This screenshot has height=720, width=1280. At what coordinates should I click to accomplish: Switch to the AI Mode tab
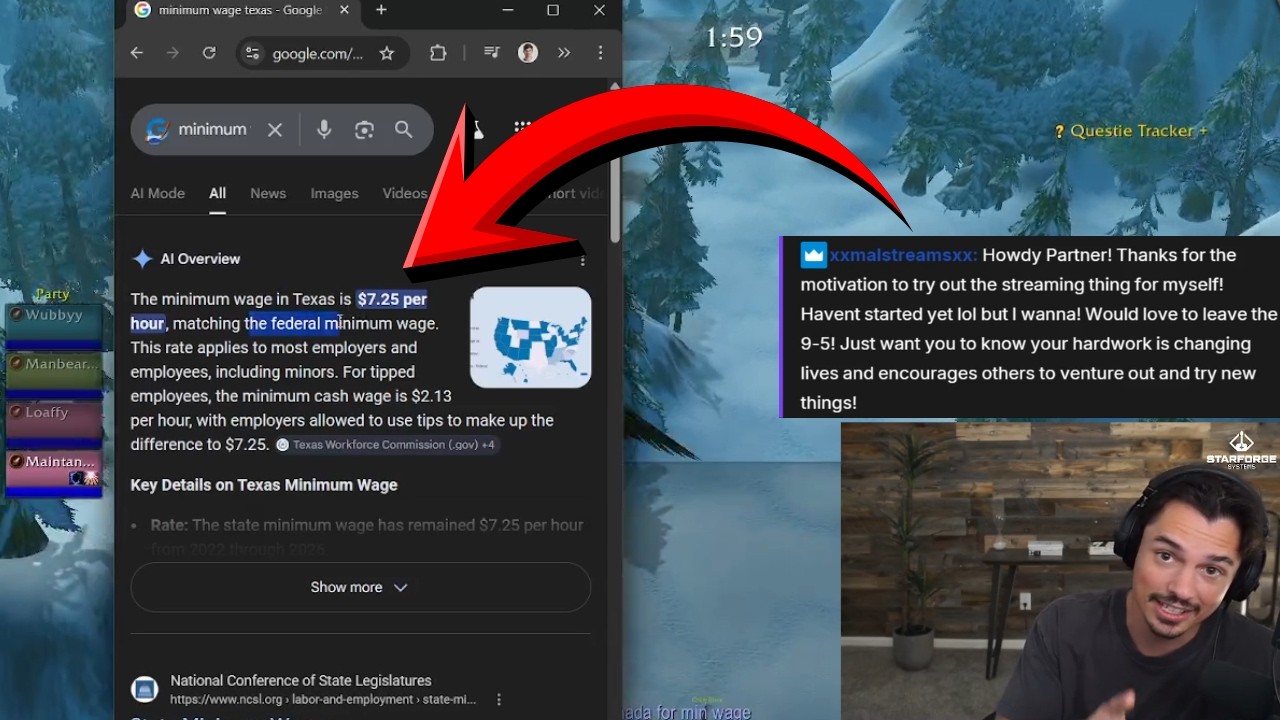(x=158, y=193)
